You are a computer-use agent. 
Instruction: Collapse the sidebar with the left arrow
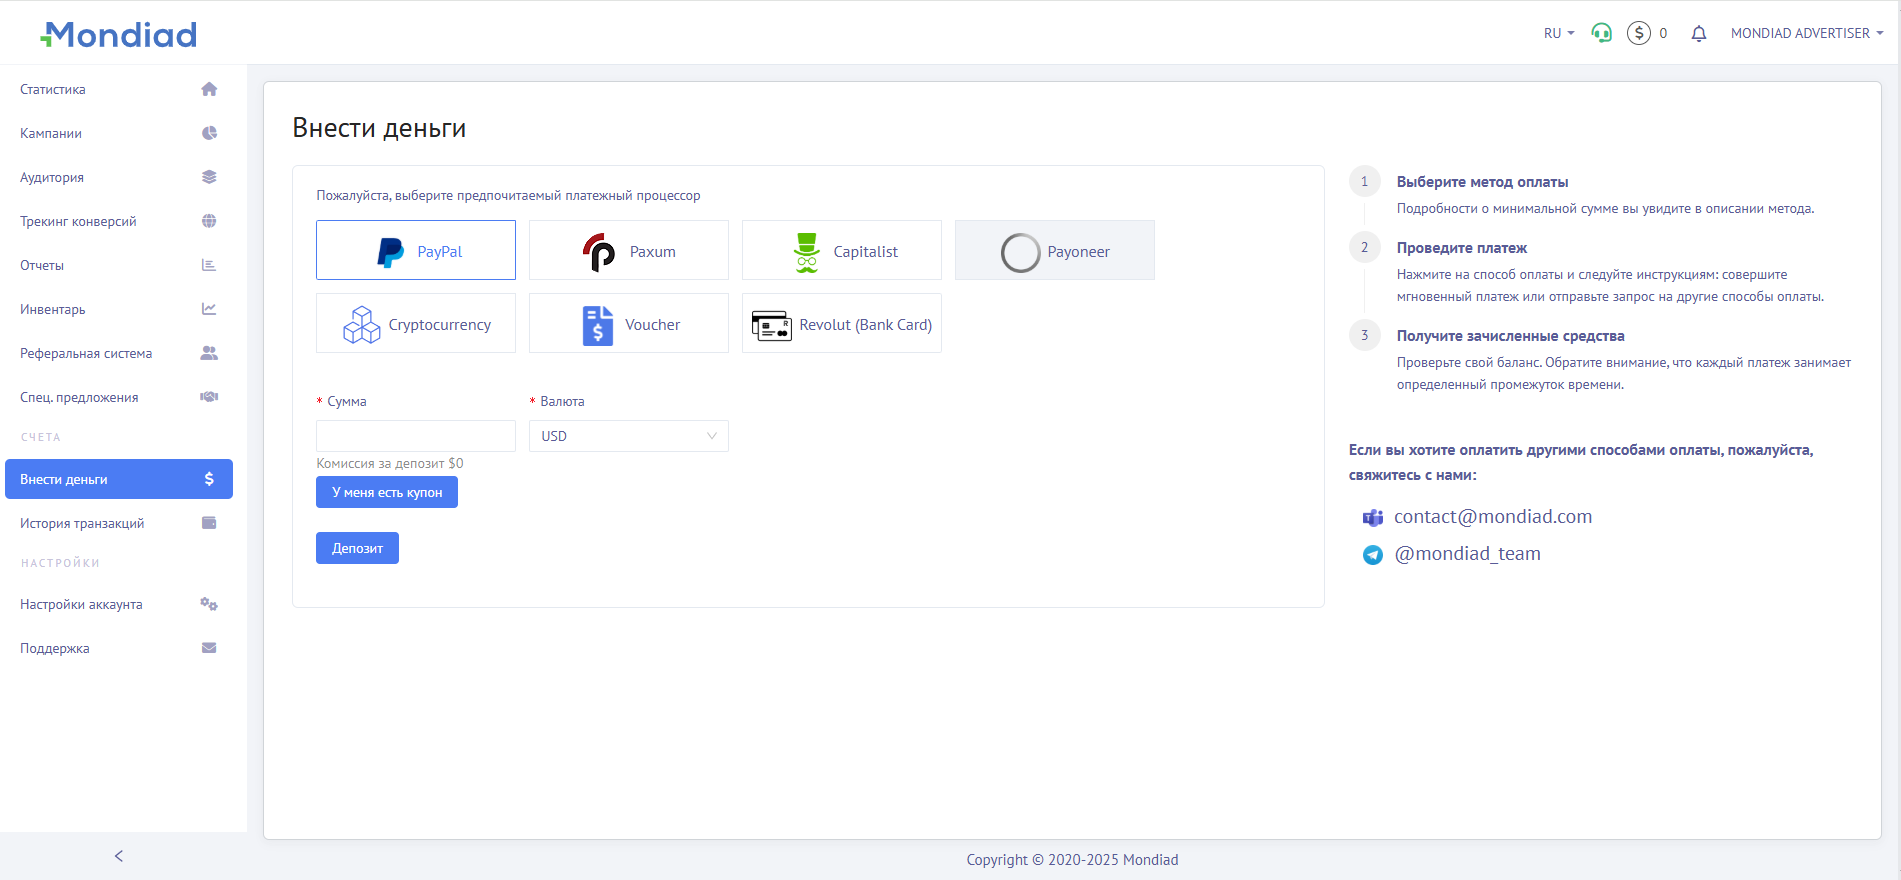point(119,856)
